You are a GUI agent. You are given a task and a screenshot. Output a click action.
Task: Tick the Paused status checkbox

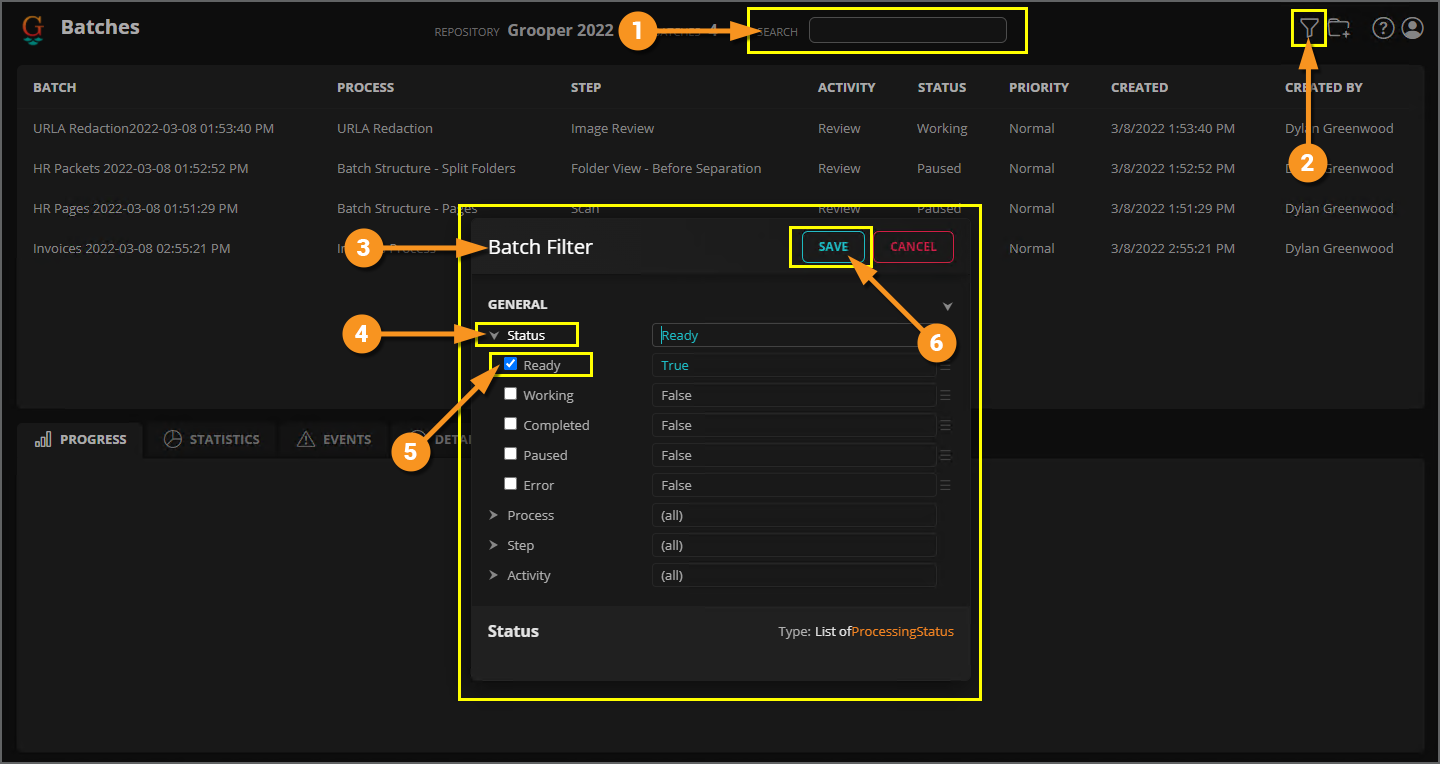point(510,454)
